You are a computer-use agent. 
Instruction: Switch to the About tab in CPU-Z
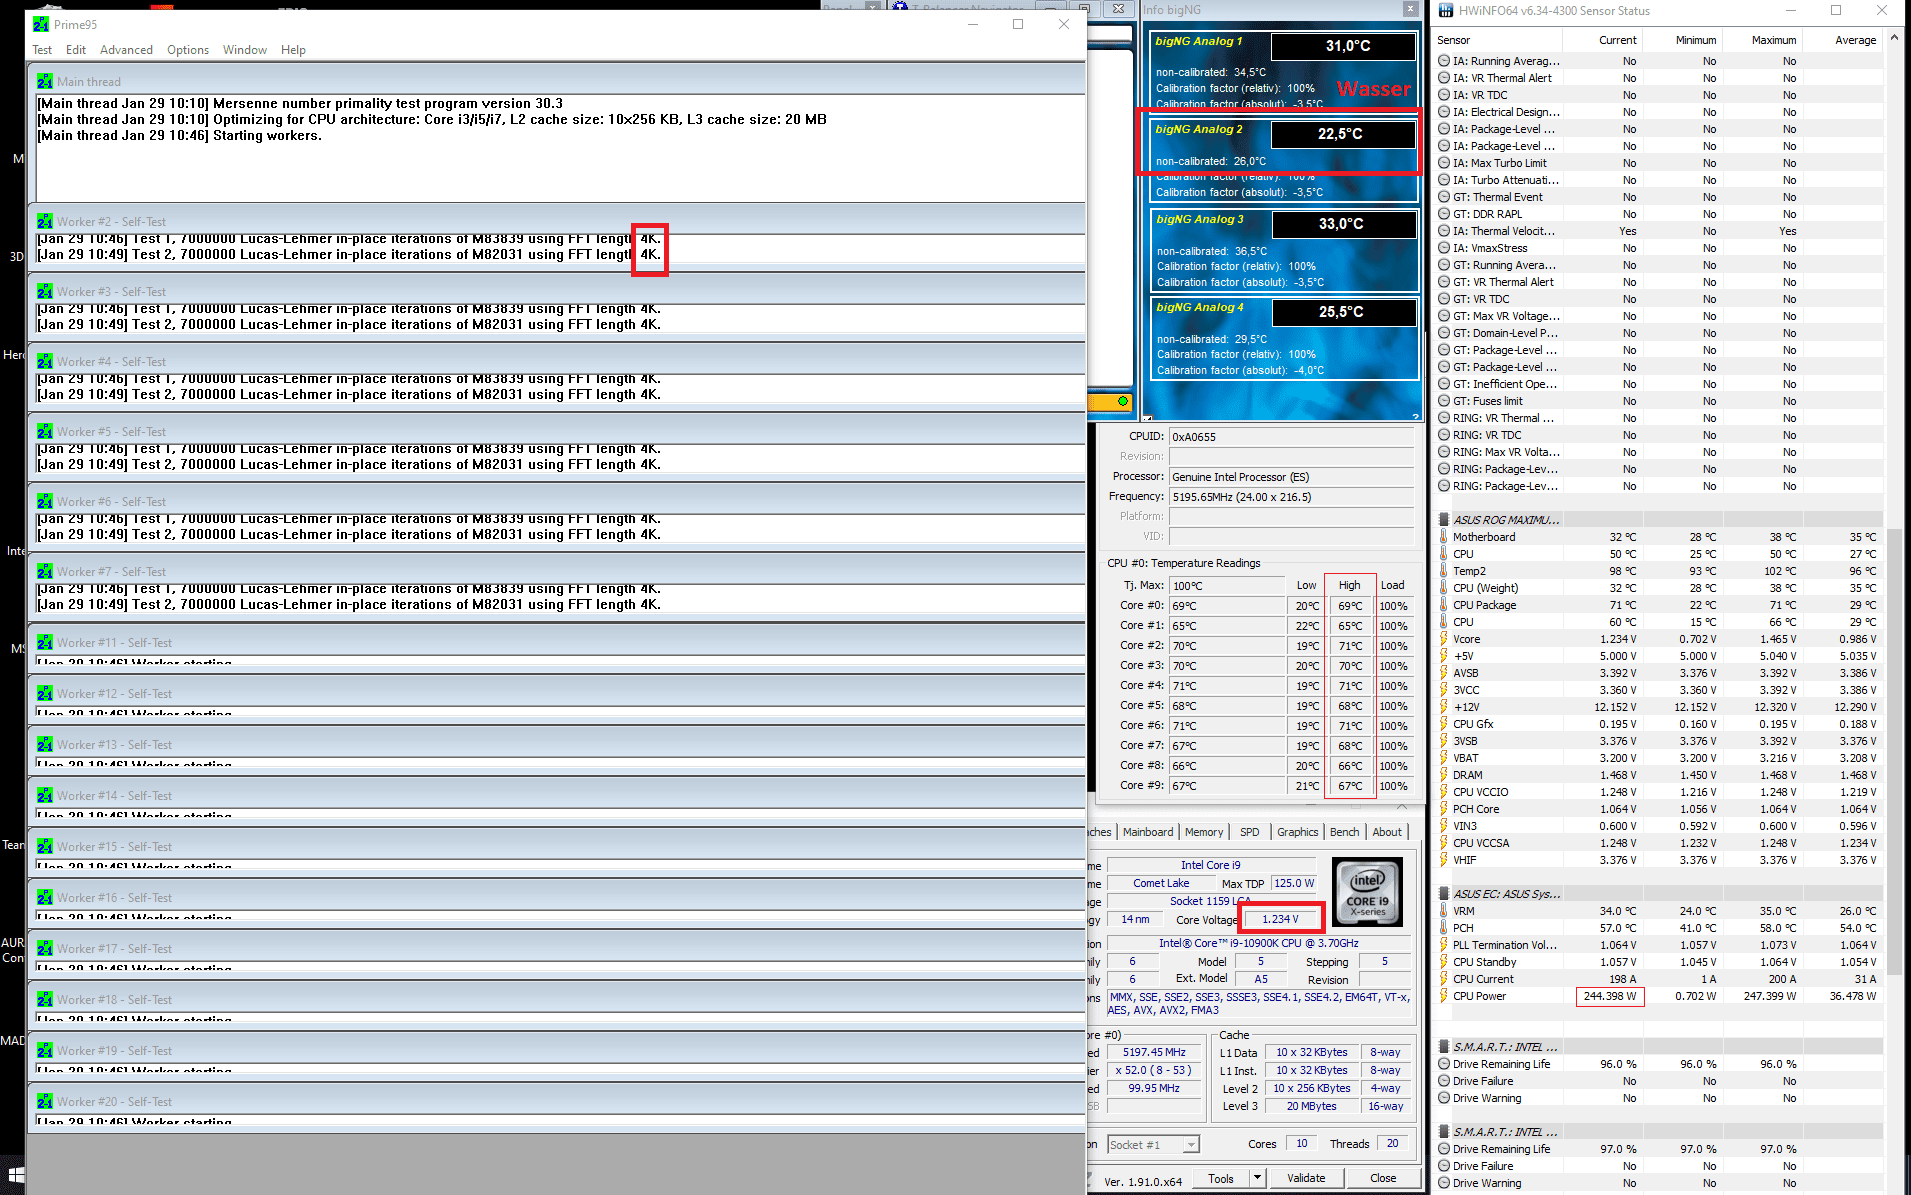point(1387,832)
